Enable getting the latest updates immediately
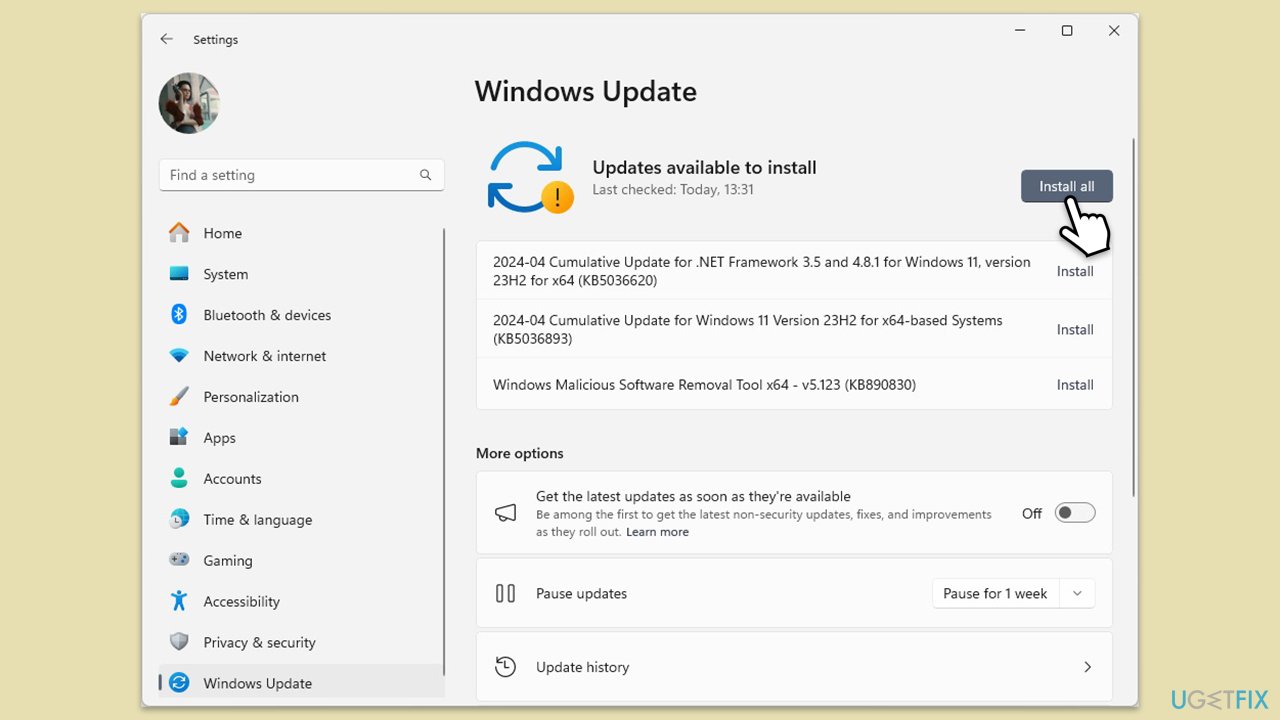The height and width of the screenshot is (720, 1280). (x=1075, y=512)
